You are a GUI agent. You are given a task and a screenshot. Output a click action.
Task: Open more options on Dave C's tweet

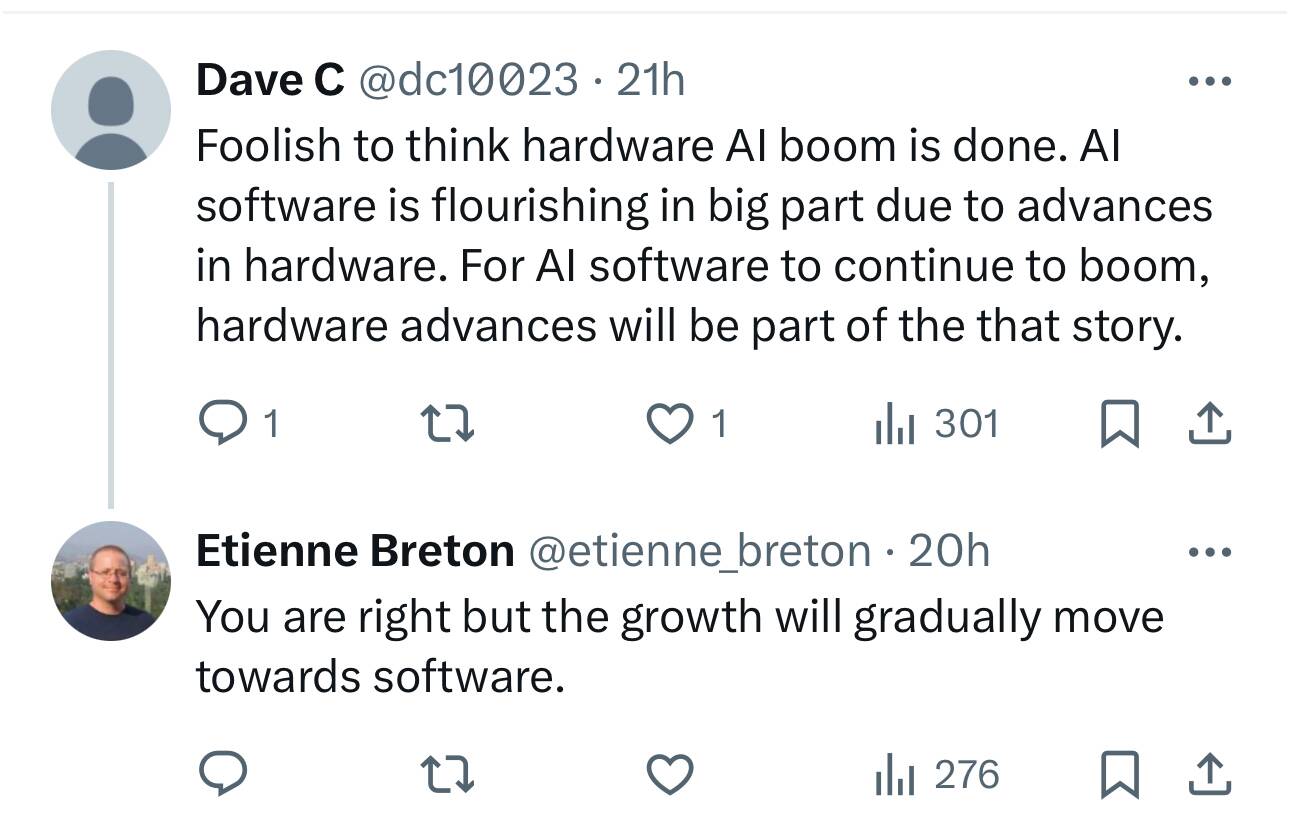pos(1210,81)
